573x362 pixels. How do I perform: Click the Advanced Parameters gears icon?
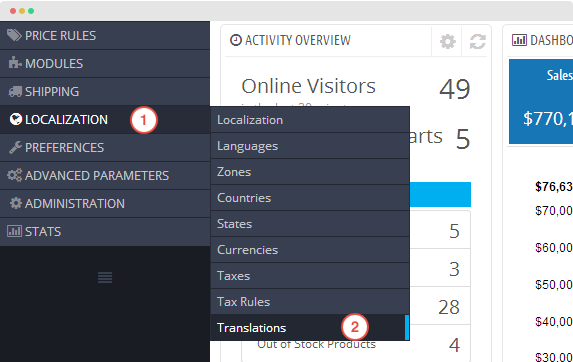[15, 175]
